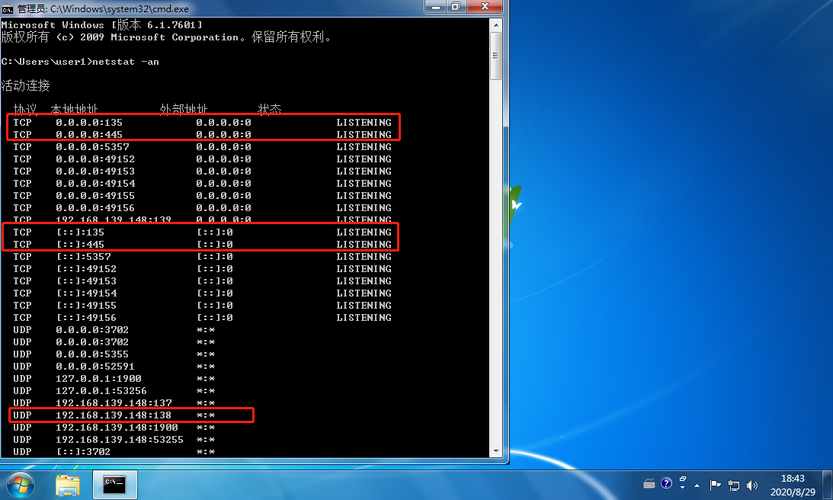
Task: Click IPv6 address [::]:135
Action: [x=80, y=232]
